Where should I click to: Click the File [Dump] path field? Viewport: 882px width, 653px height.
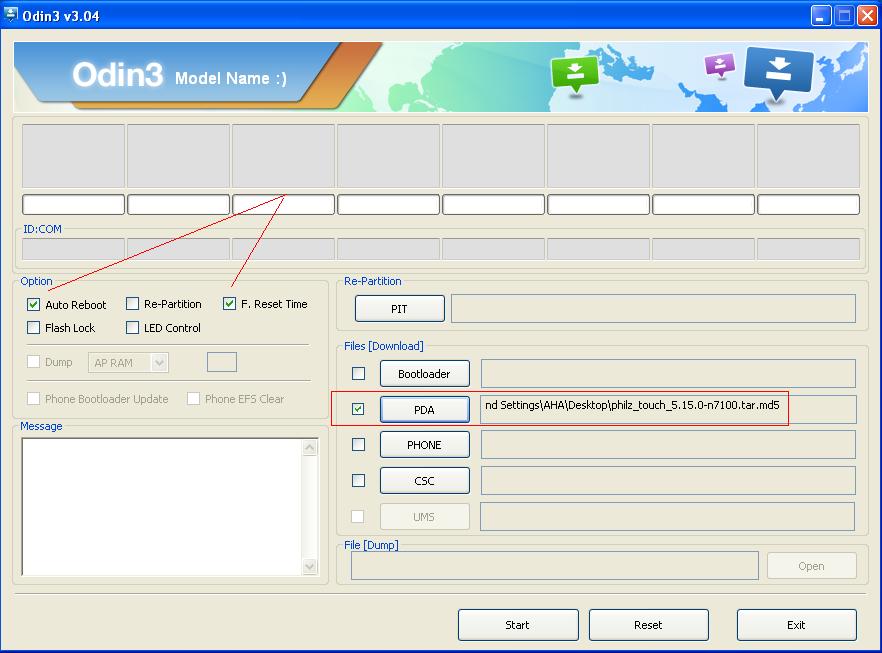coord(555,565)
